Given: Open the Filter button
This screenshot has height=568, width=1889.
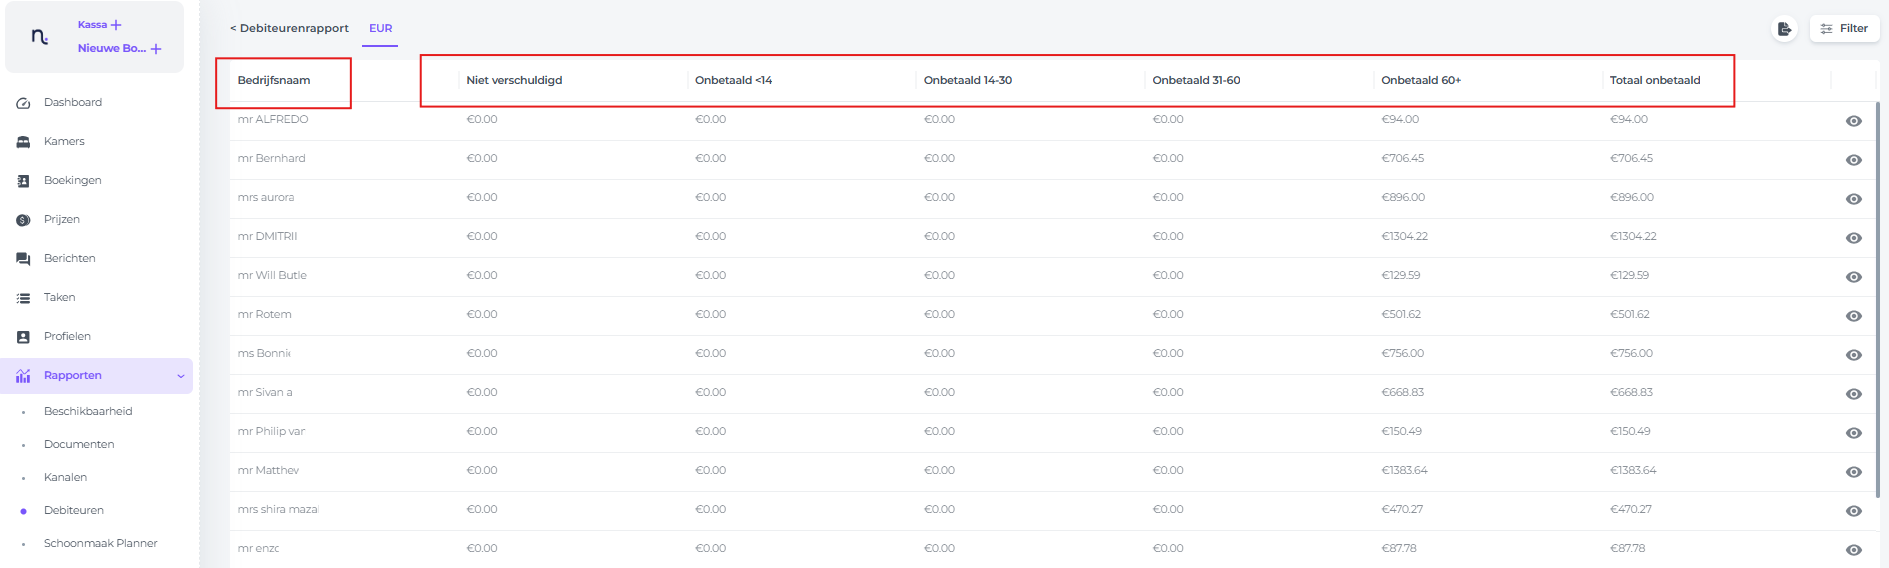Looking at the screenshot, I should tap(1844, 29).
